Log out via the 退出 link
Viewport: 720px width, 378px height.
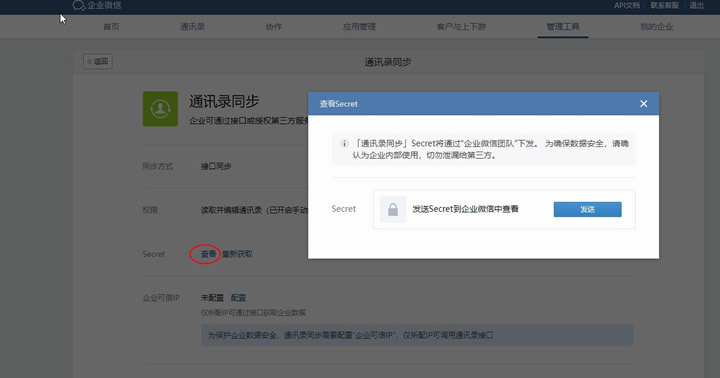point(697,6)
